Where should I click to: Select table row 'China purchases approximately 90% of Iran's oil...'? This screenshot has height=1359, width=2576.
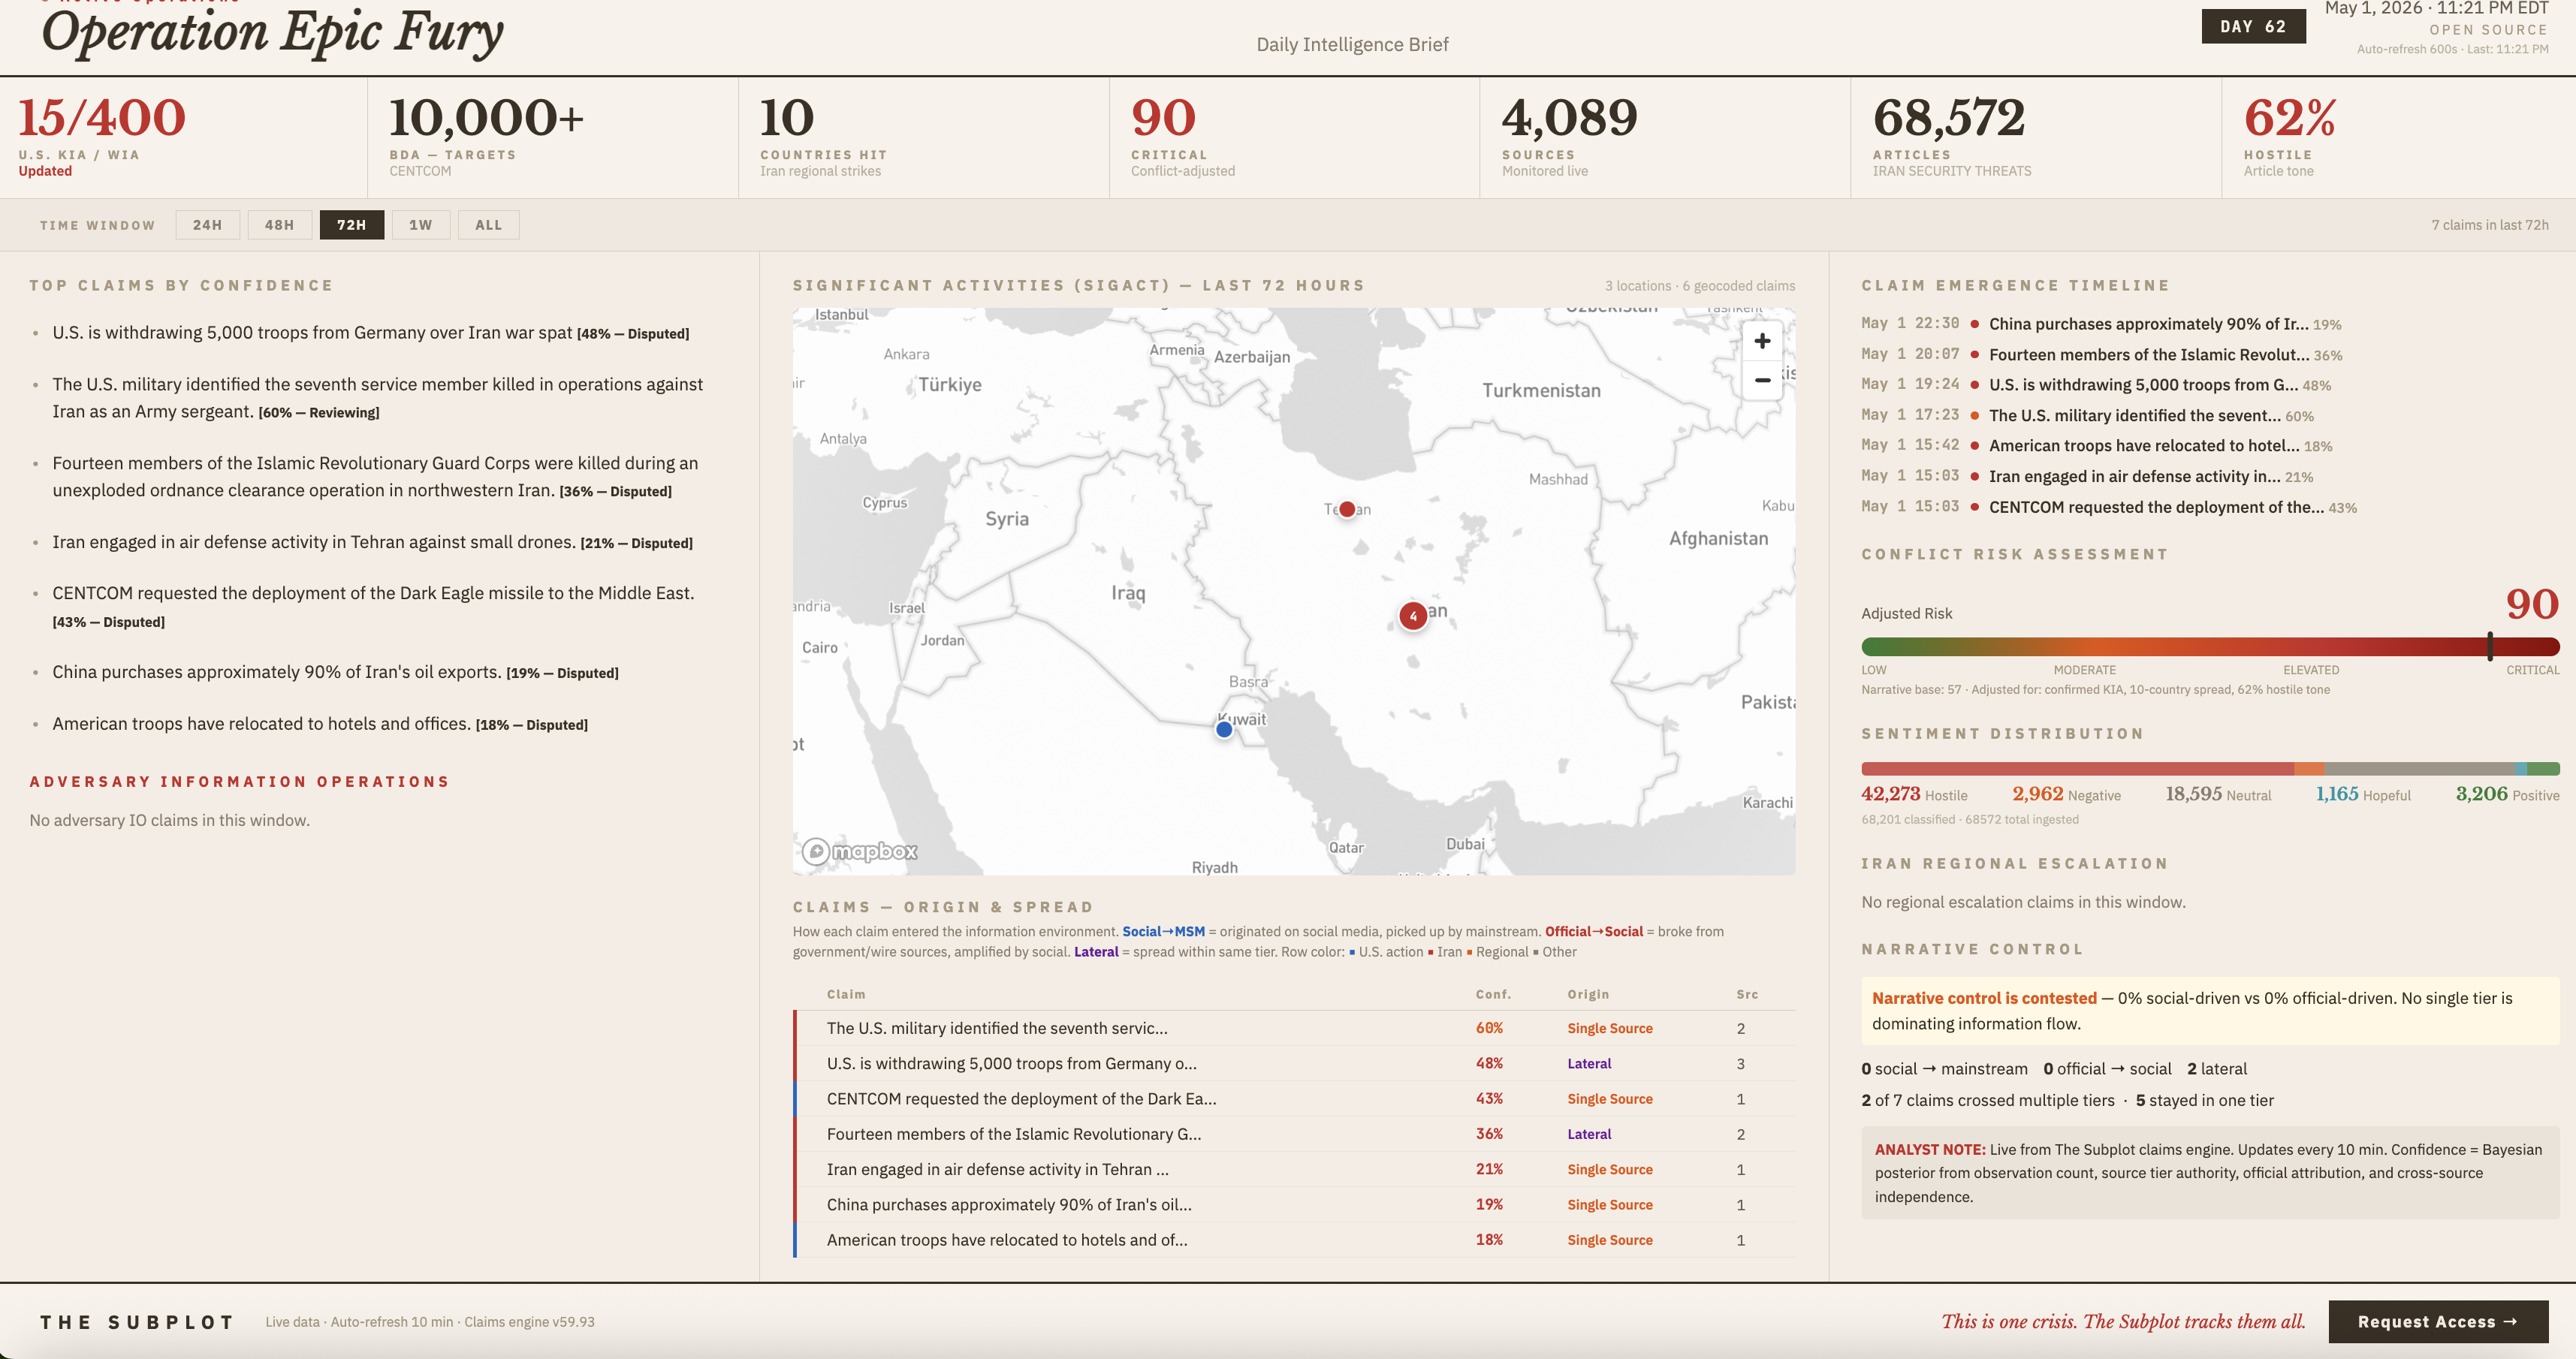[1294, 1205]
